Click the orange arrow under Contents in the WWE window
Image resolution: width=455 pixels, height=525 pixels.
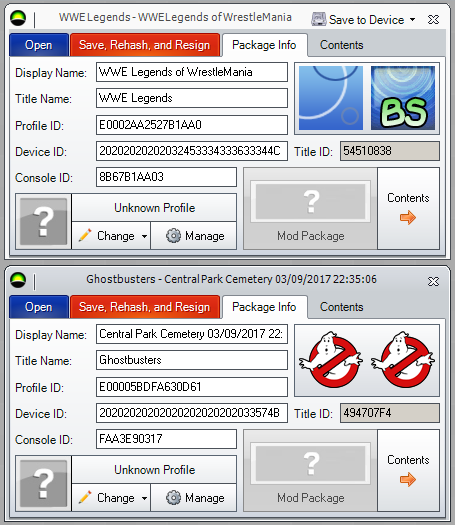pyautogui.click(x=408, y=218)
